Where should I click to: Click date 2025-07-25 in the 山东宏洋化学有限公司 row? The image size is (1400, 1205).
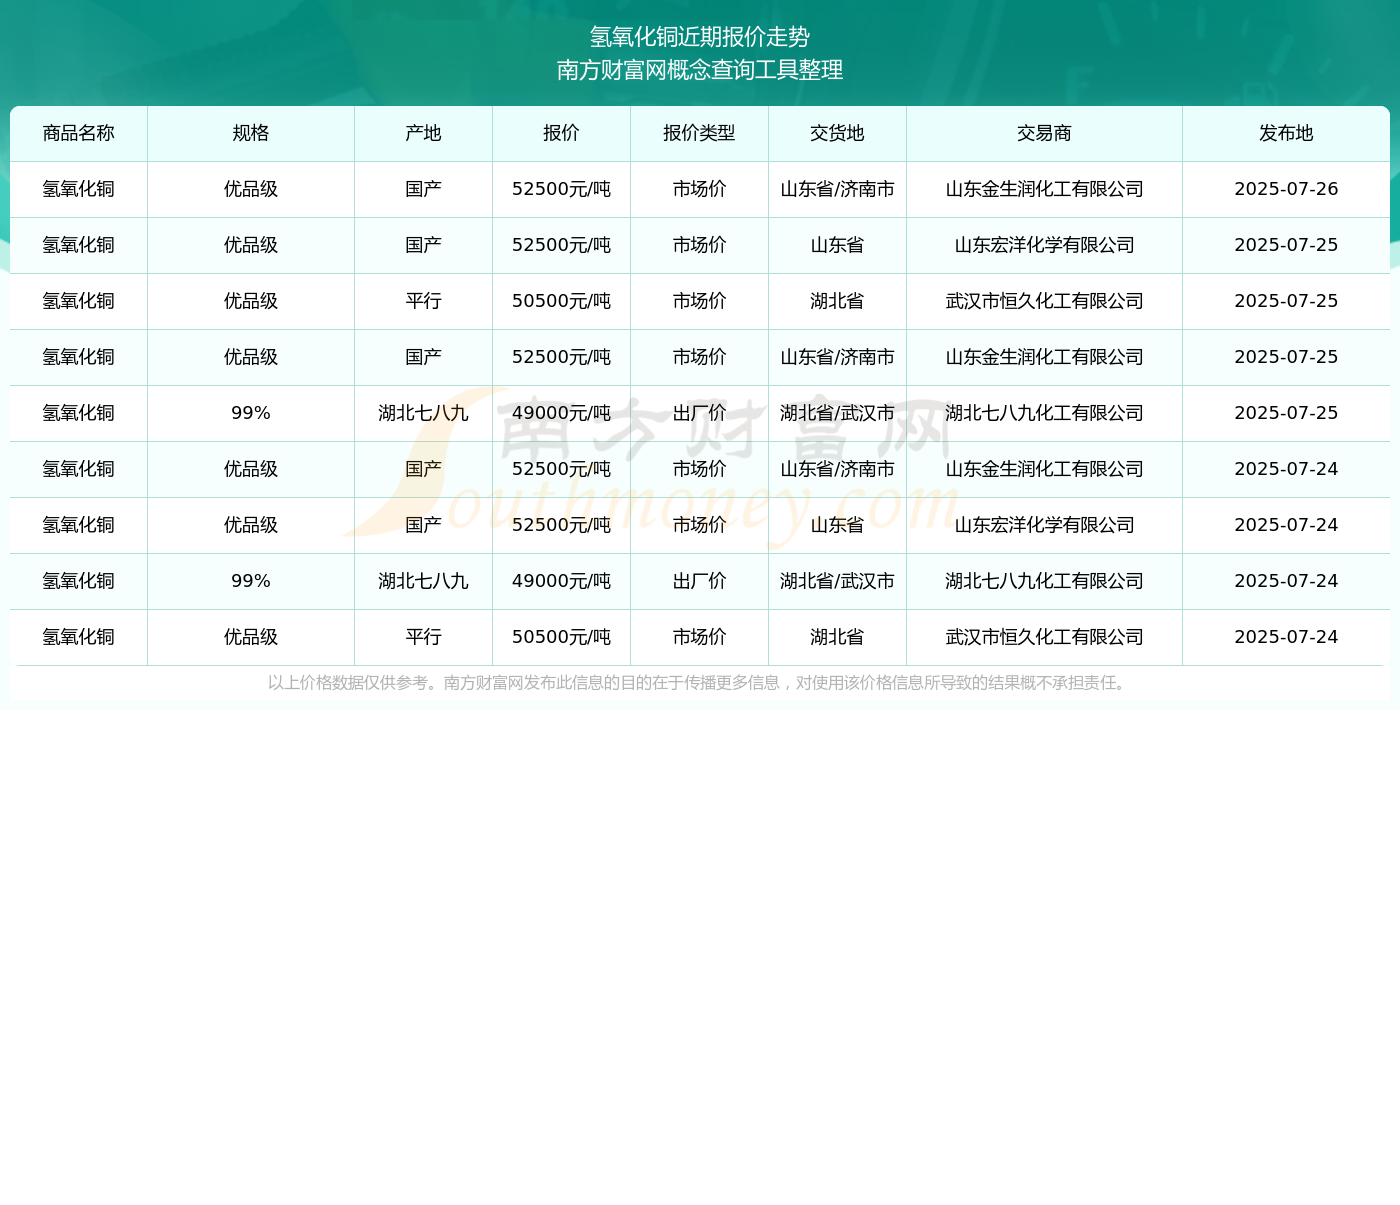coord(1287,245)
